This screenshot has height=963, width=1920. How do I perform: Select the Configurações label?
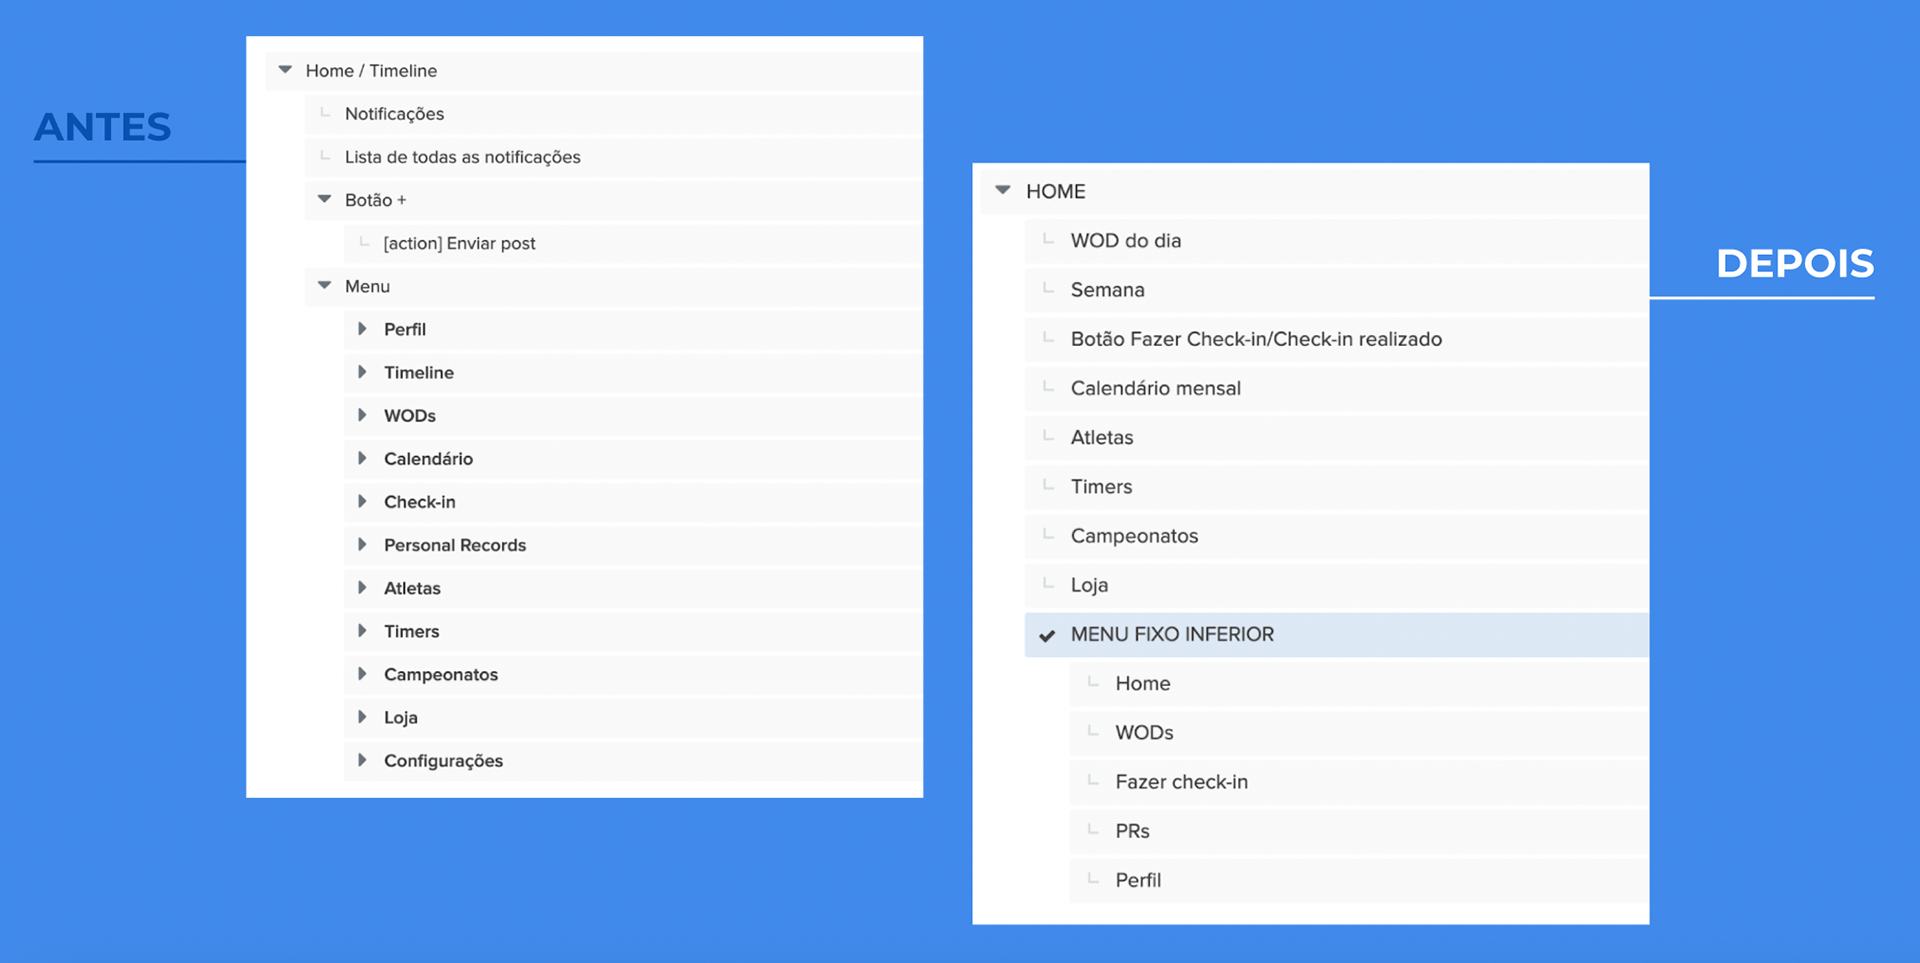[443, 761]
